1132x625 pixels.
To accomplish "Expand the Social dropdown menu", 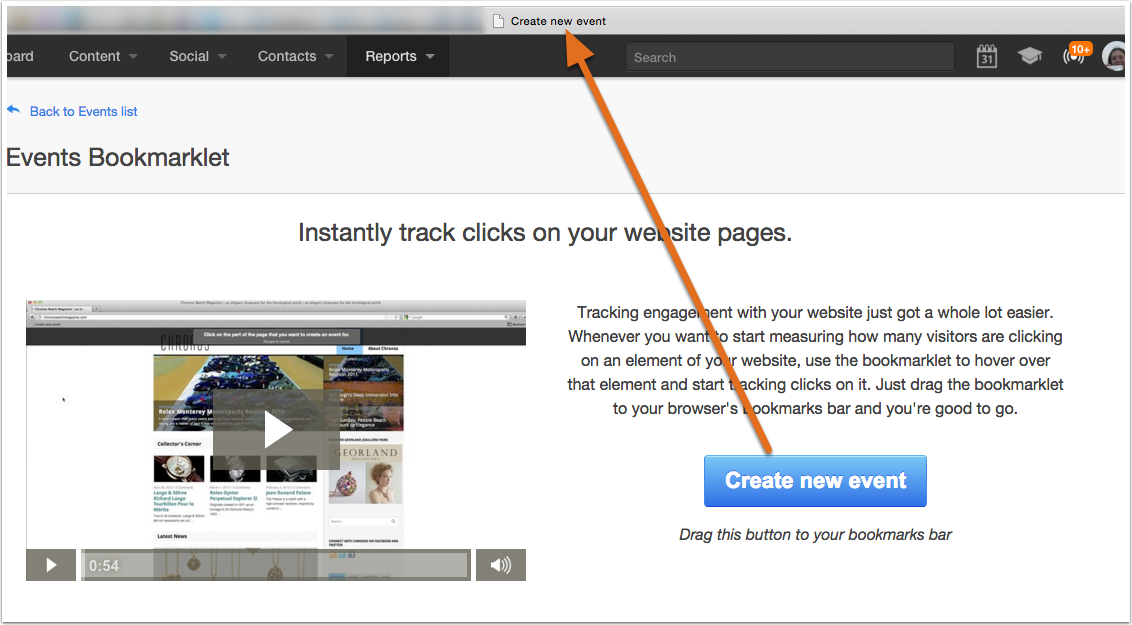I will [x=198, y=56].
